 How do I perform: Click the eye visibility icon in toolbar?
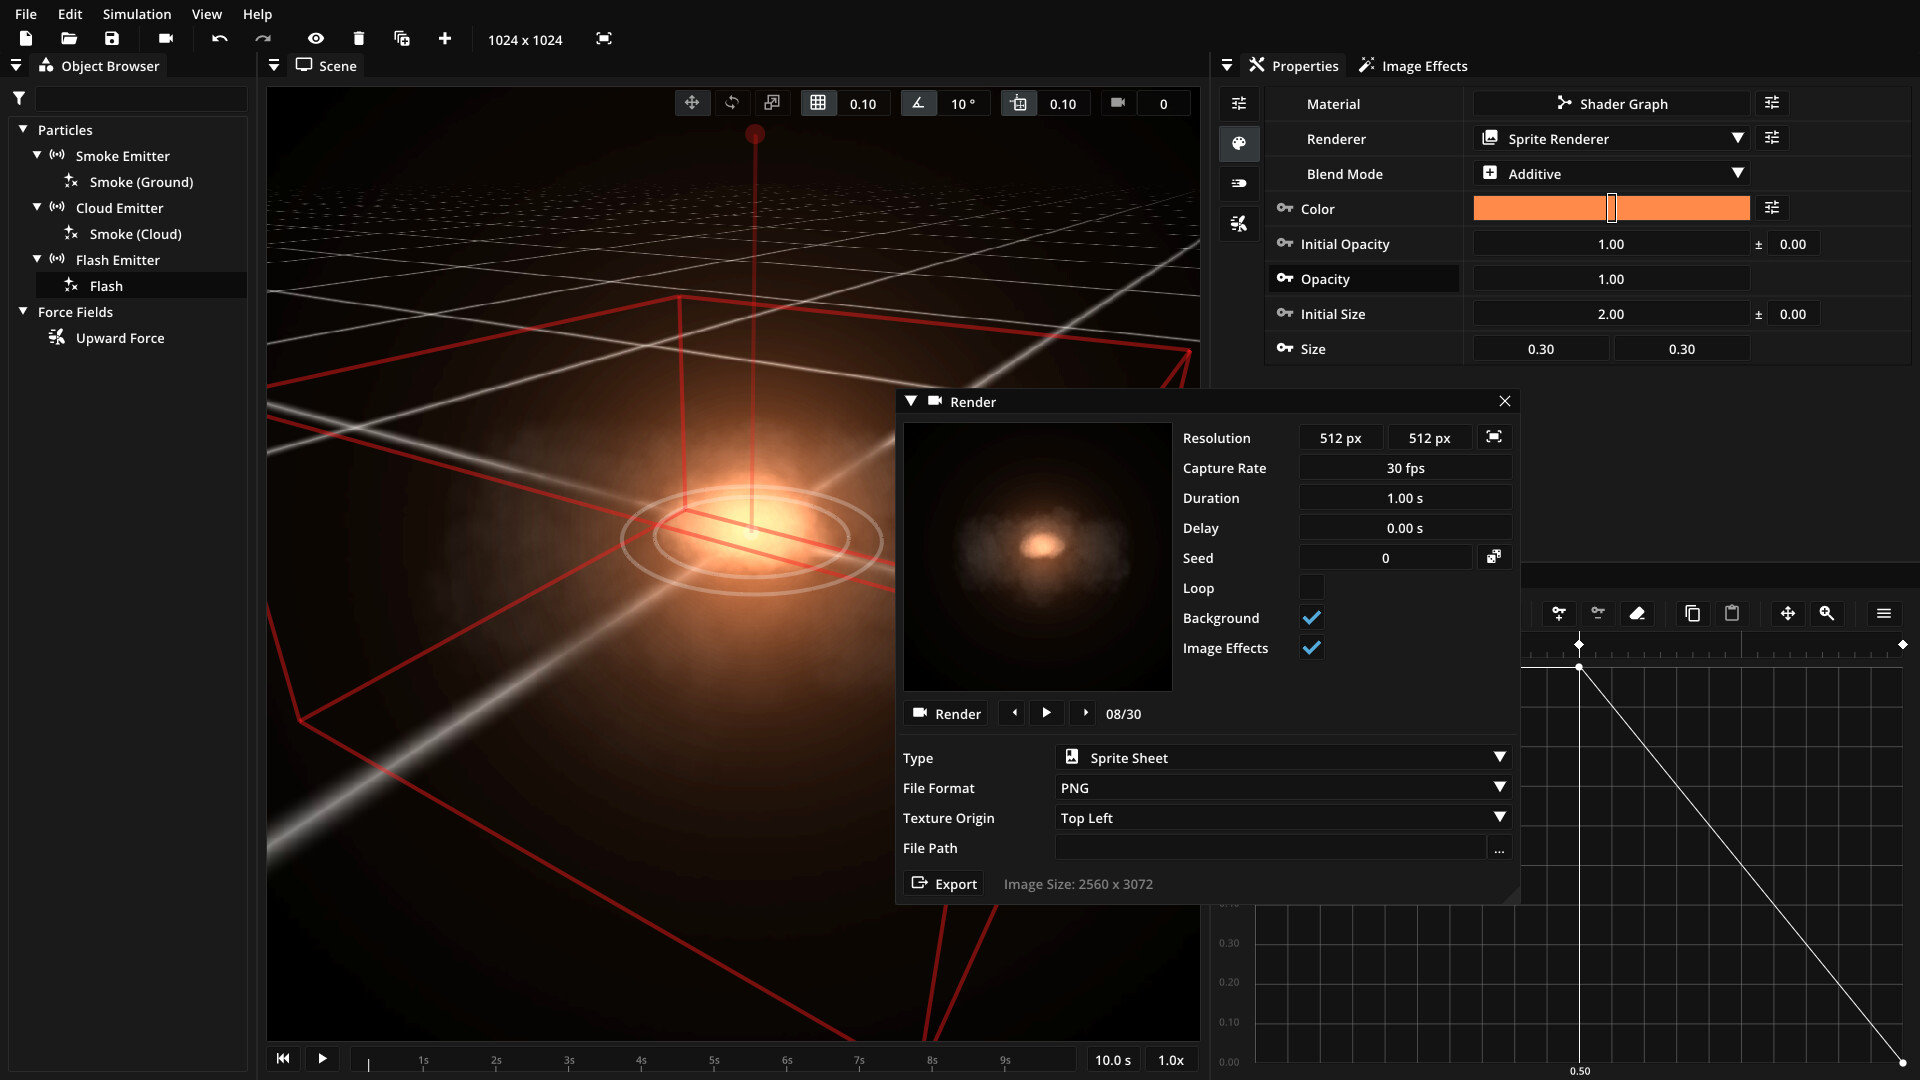[316, 38]
